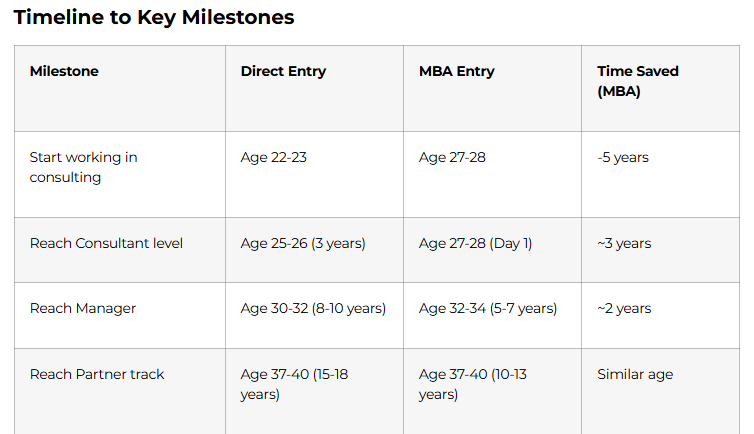Click the 'Reach Manager' row label
754x434 pixels.
(83, 308)
